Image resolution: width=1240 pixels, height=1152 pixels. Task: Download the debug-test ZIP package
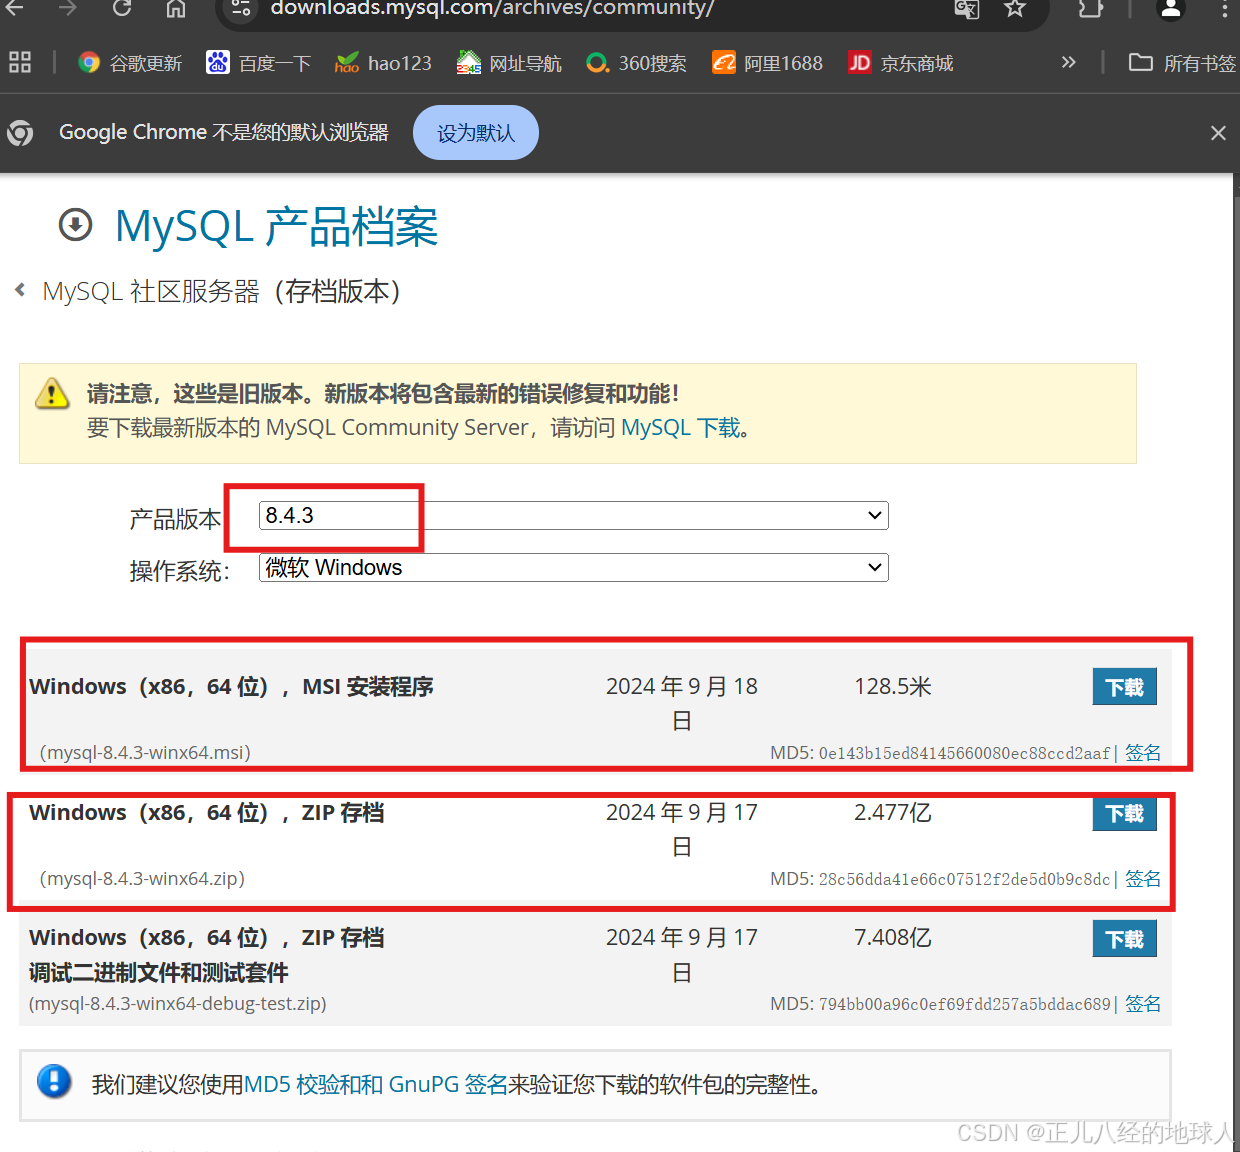(1124, 939)
